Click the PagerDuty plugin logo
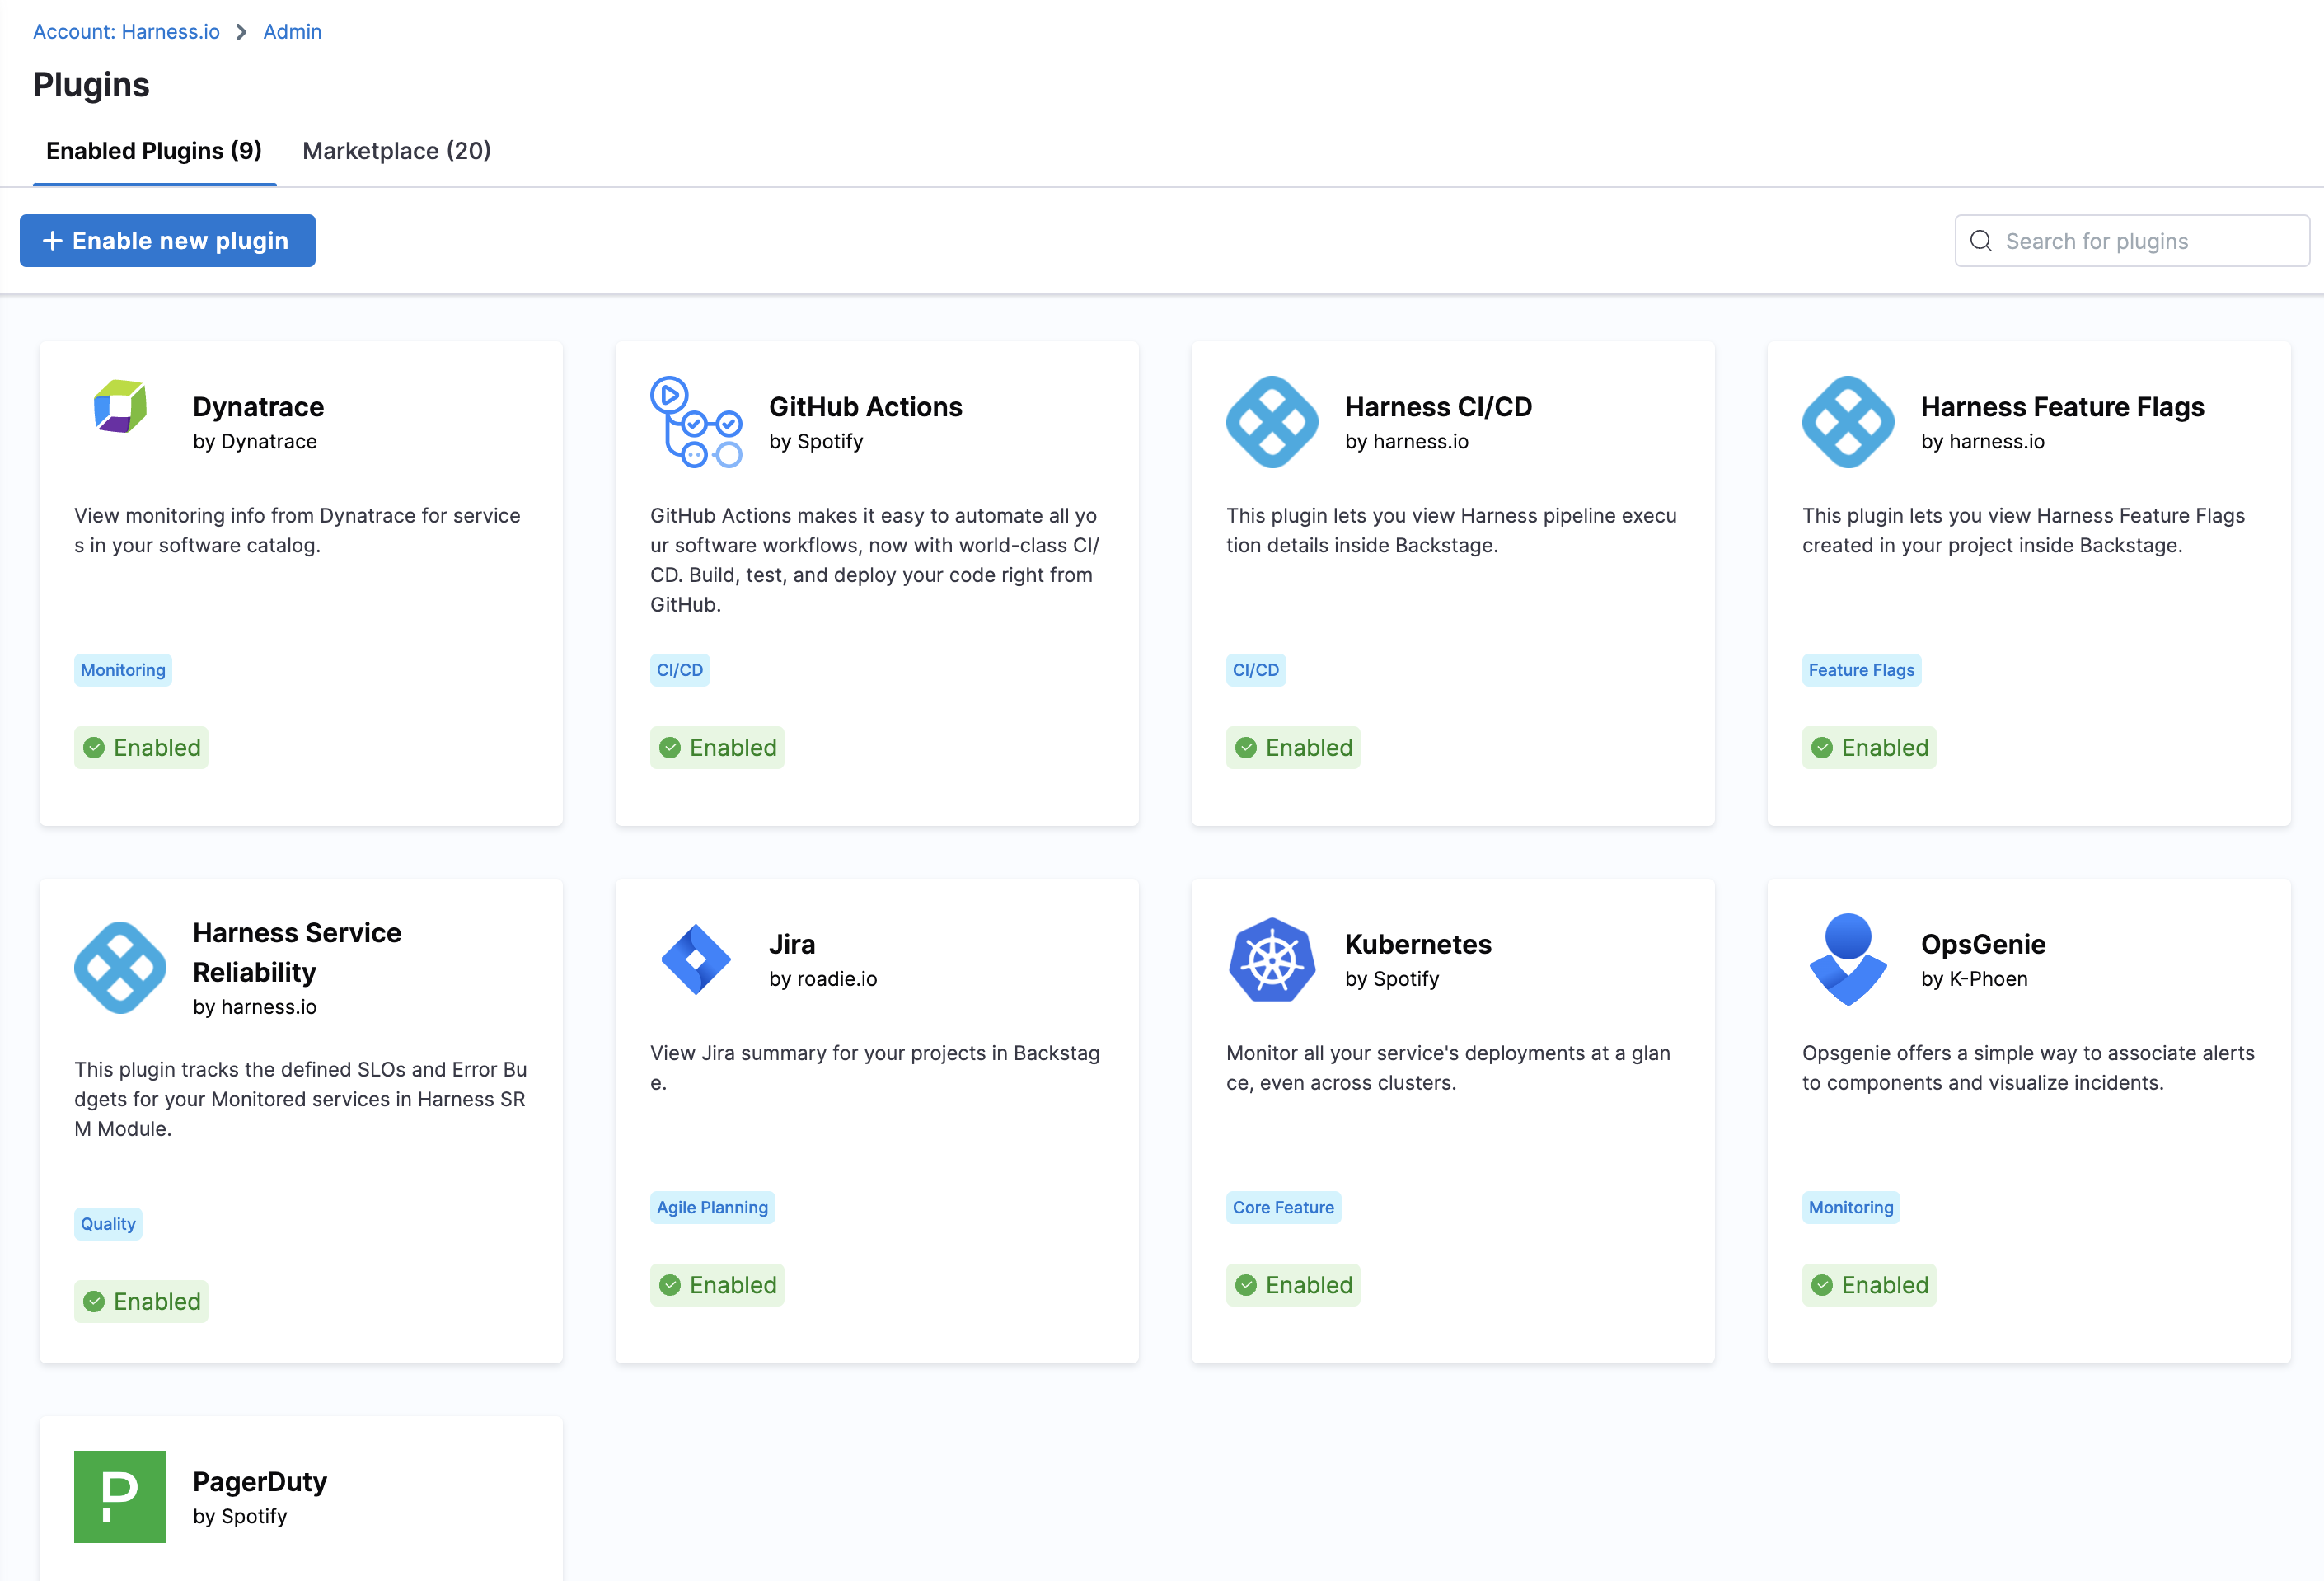The height and width of the screenshot is (1581, 2324). [120, 1497]
